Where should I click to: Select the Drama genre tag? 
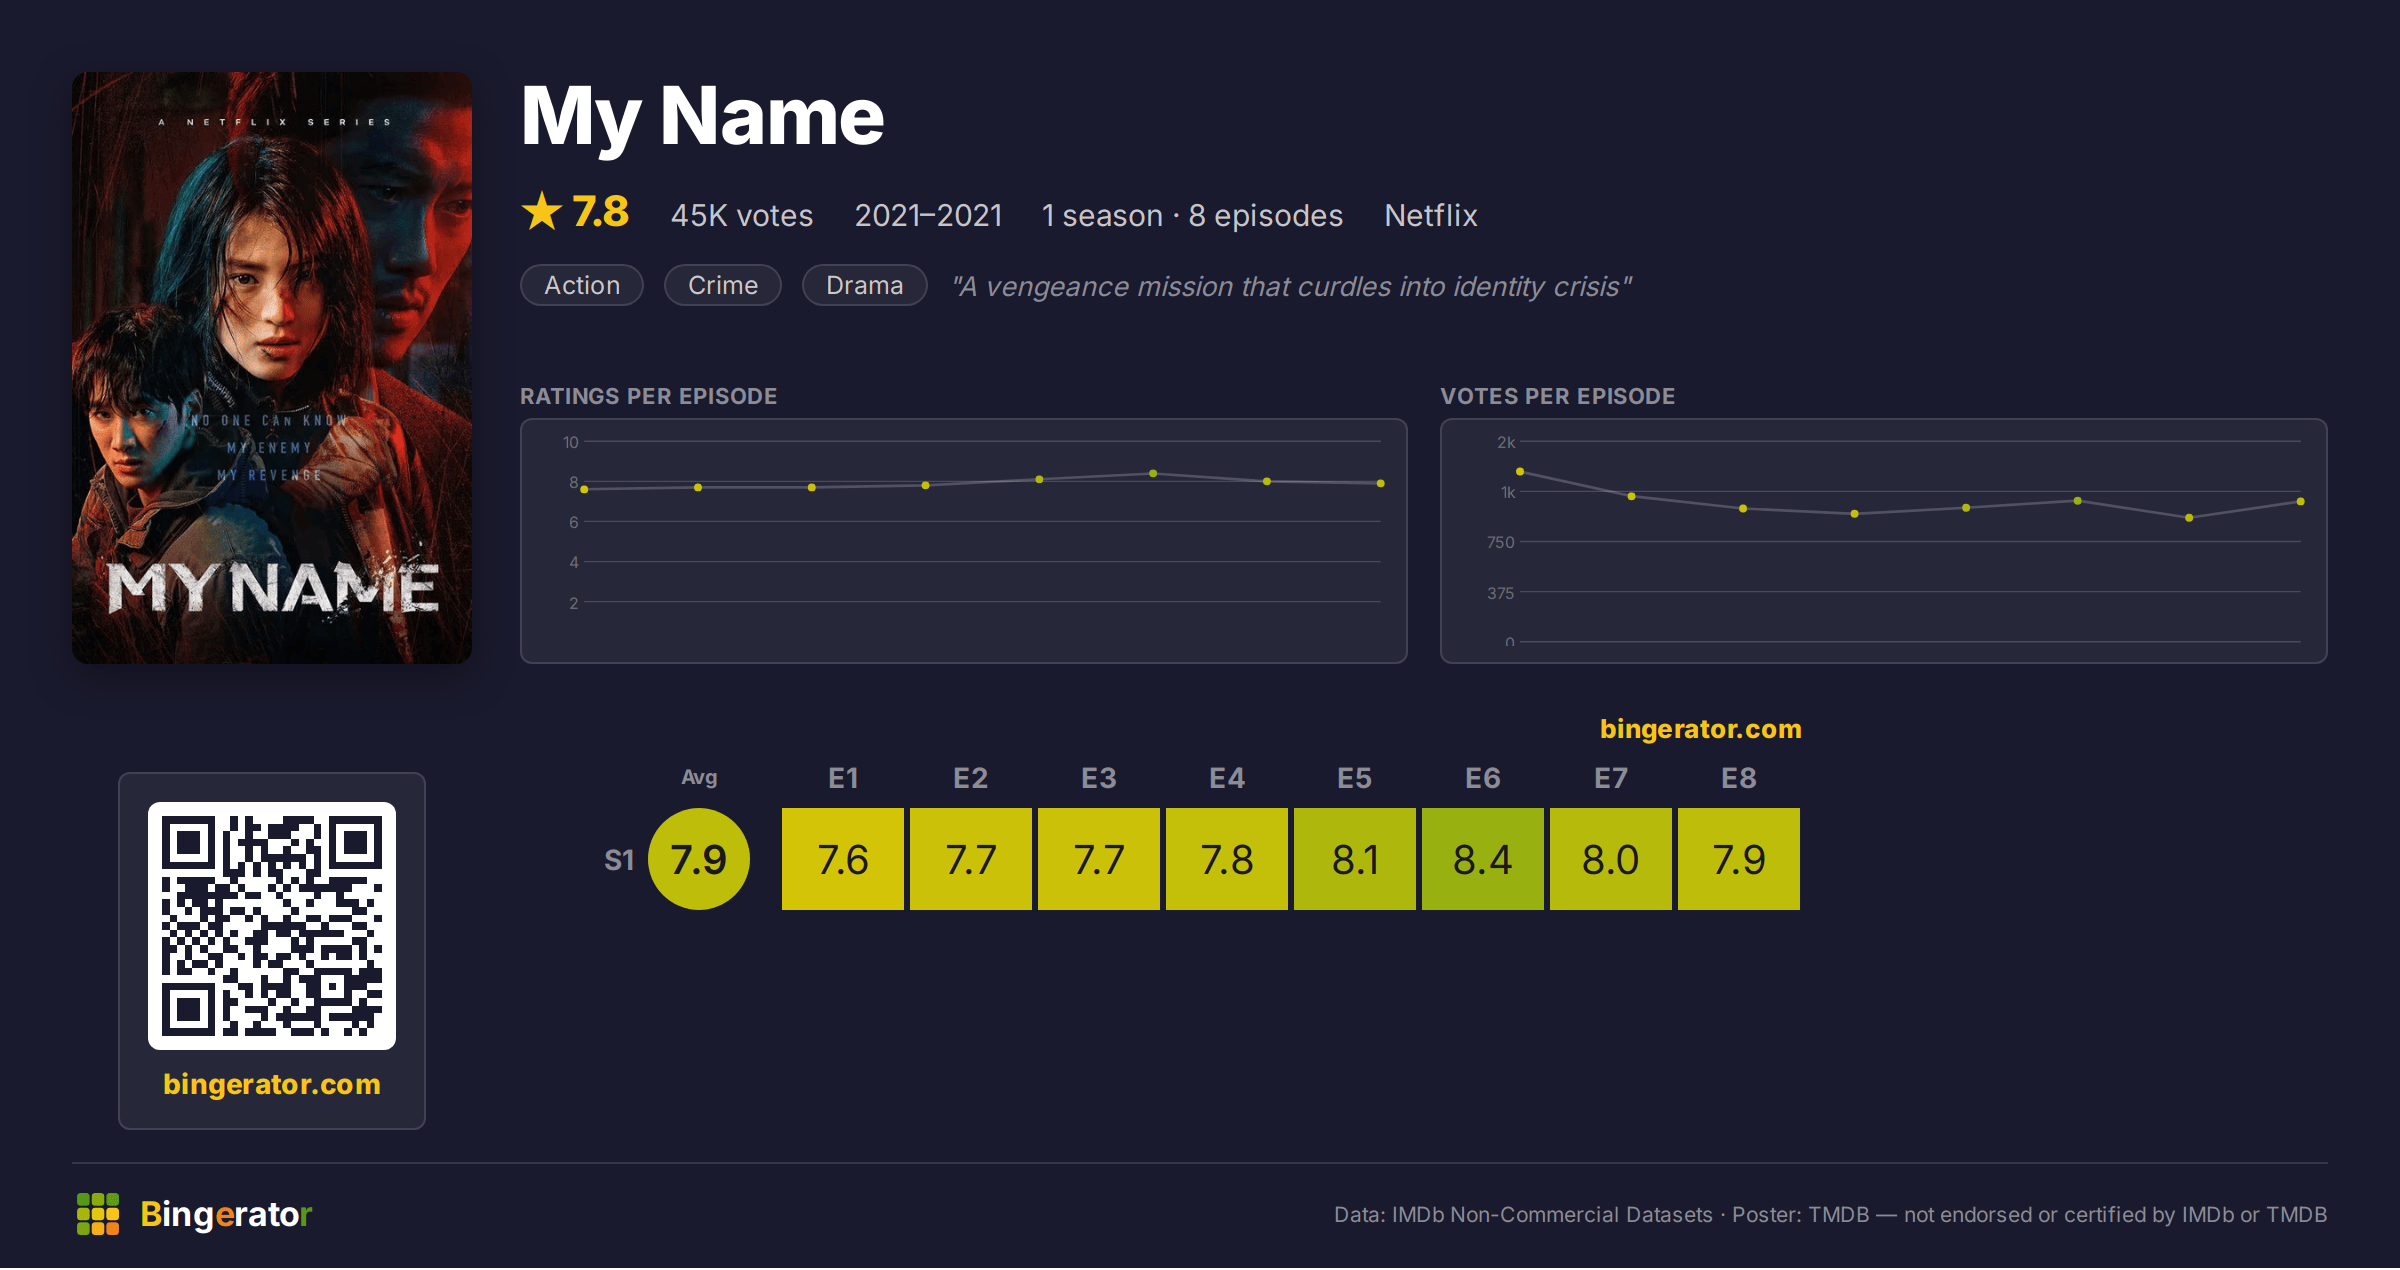865,285
